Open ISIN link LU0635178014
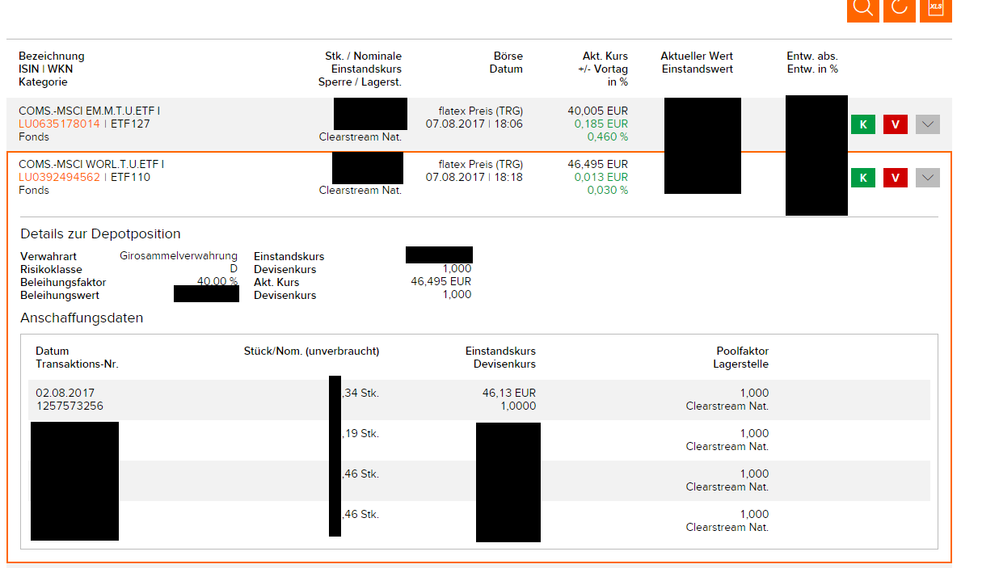Screen dimensions: 999x568 [x=59, y=124]
